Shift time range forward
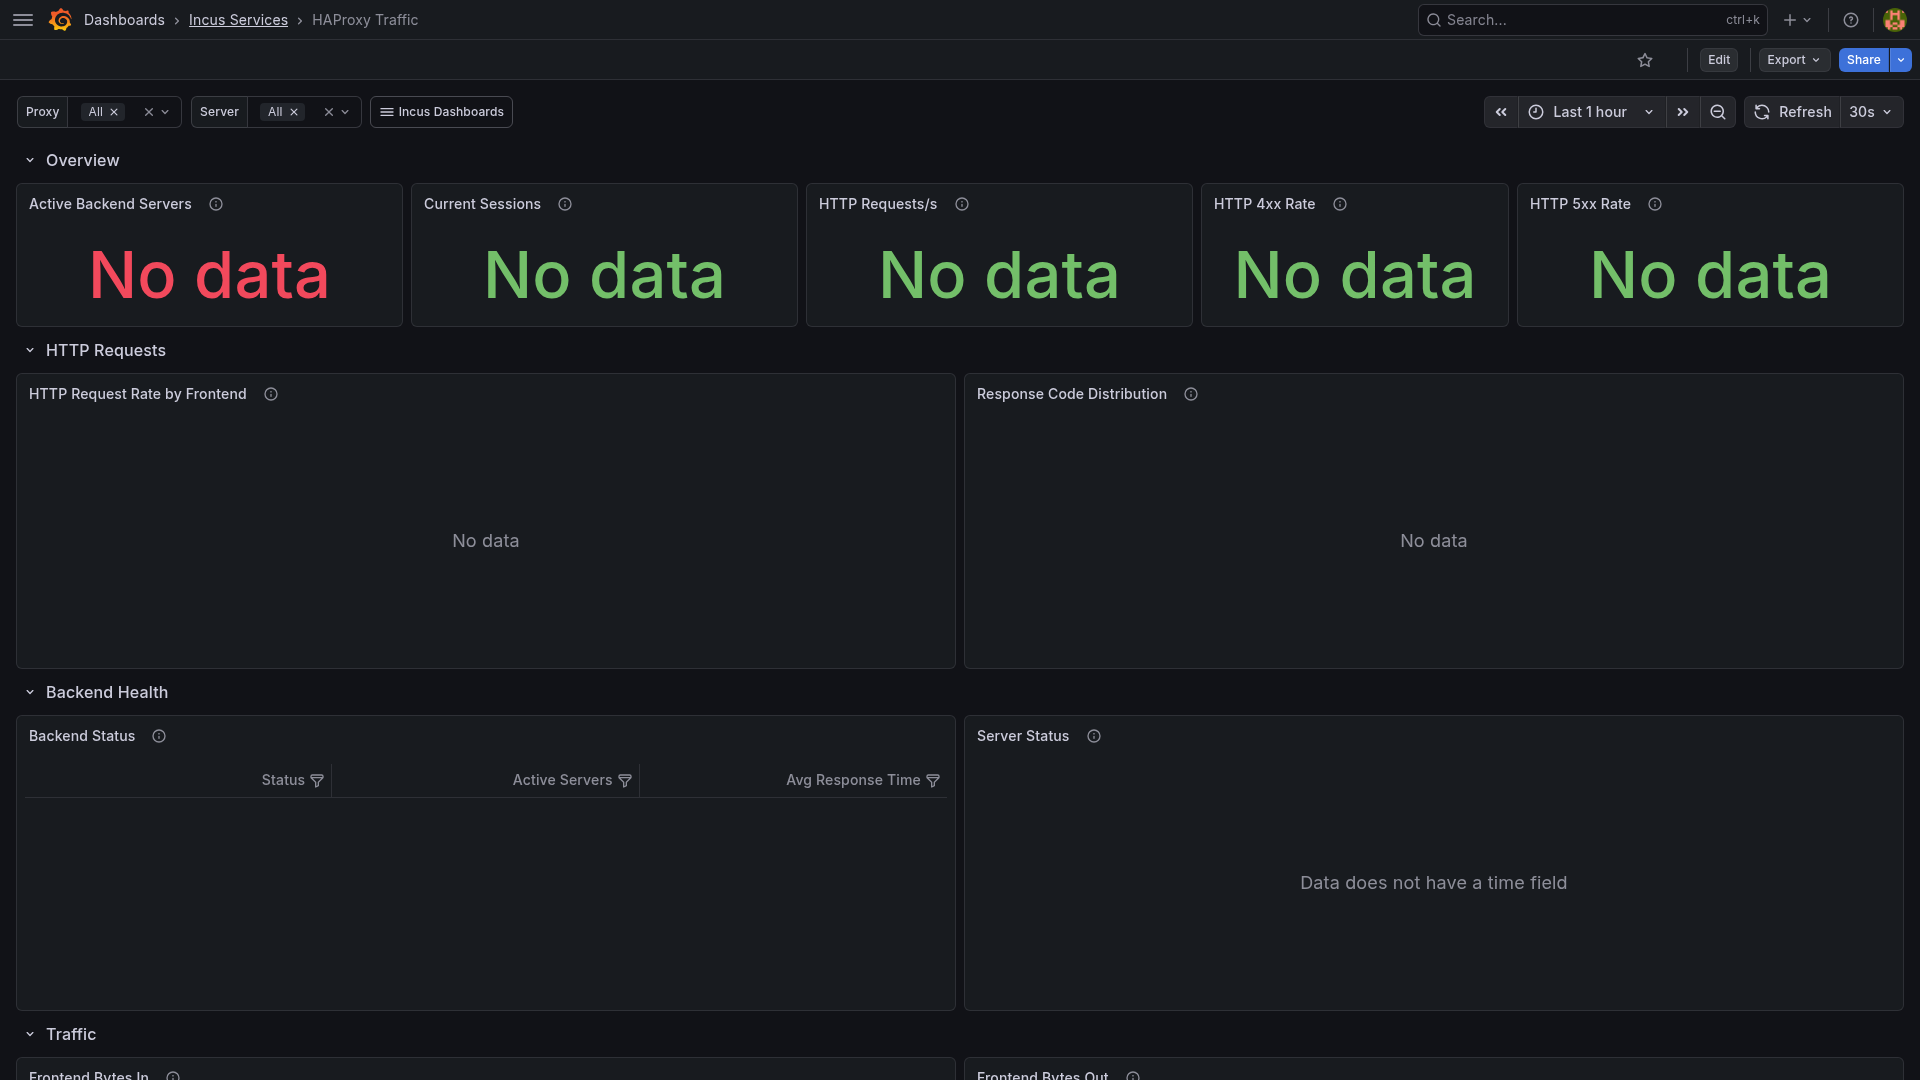The height and width of the screenshot is (1080, 1920). point(1683,112)
